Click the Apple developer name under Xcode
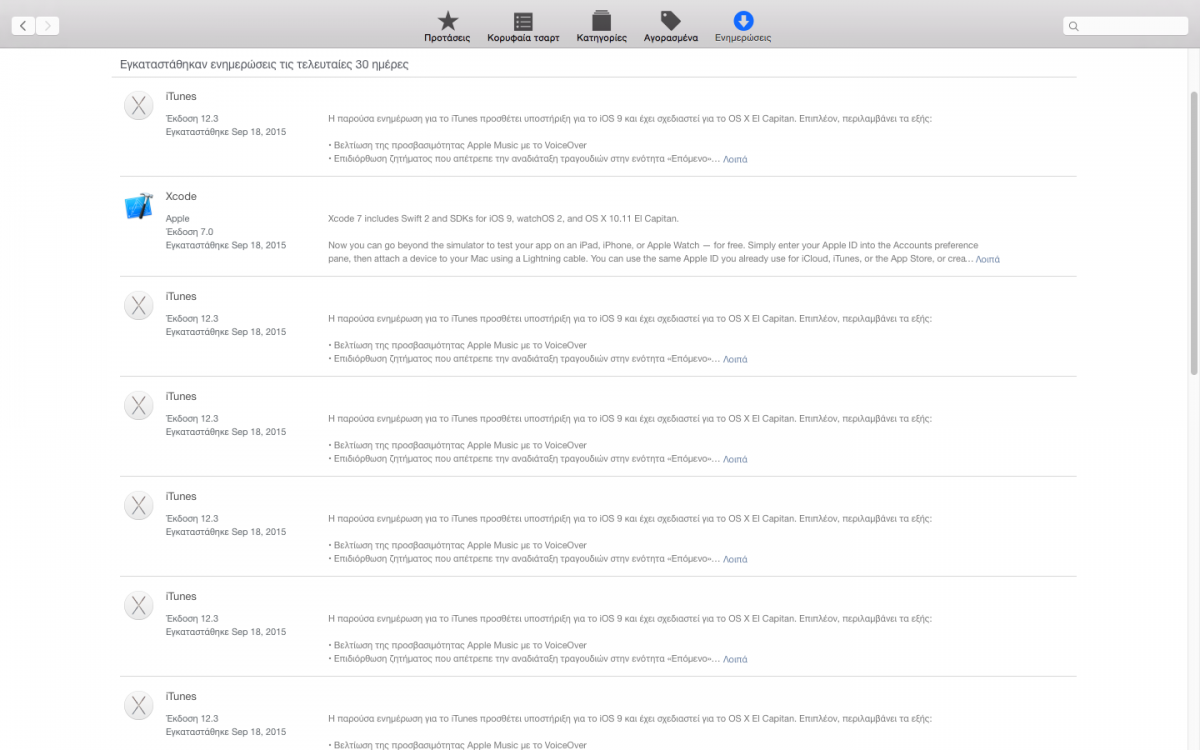The height and width of the screenshot is (750, 1200). tap(178, 218)
